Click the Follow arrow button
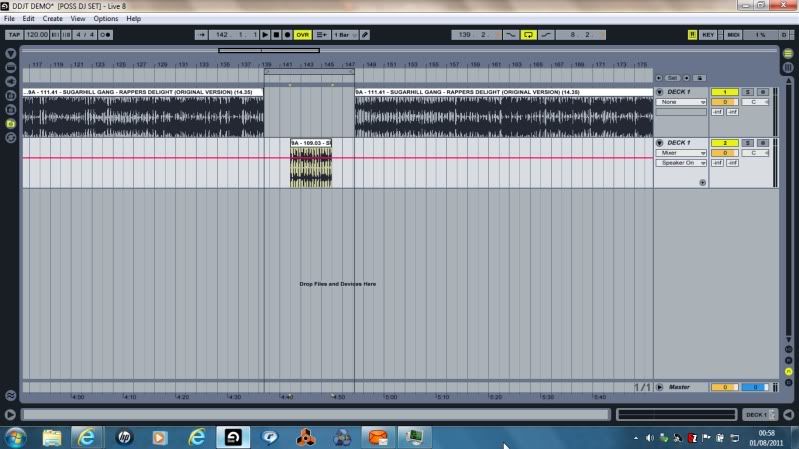The image size is (799, 449). pyautogui.click(x=201, y=34)
